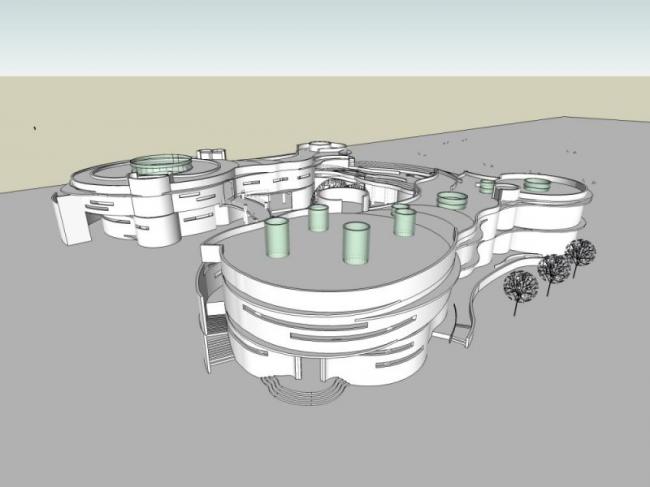Click the middle tree of the three
The height and width of the screenshot is (487, 650).
(x=551, y=269)
